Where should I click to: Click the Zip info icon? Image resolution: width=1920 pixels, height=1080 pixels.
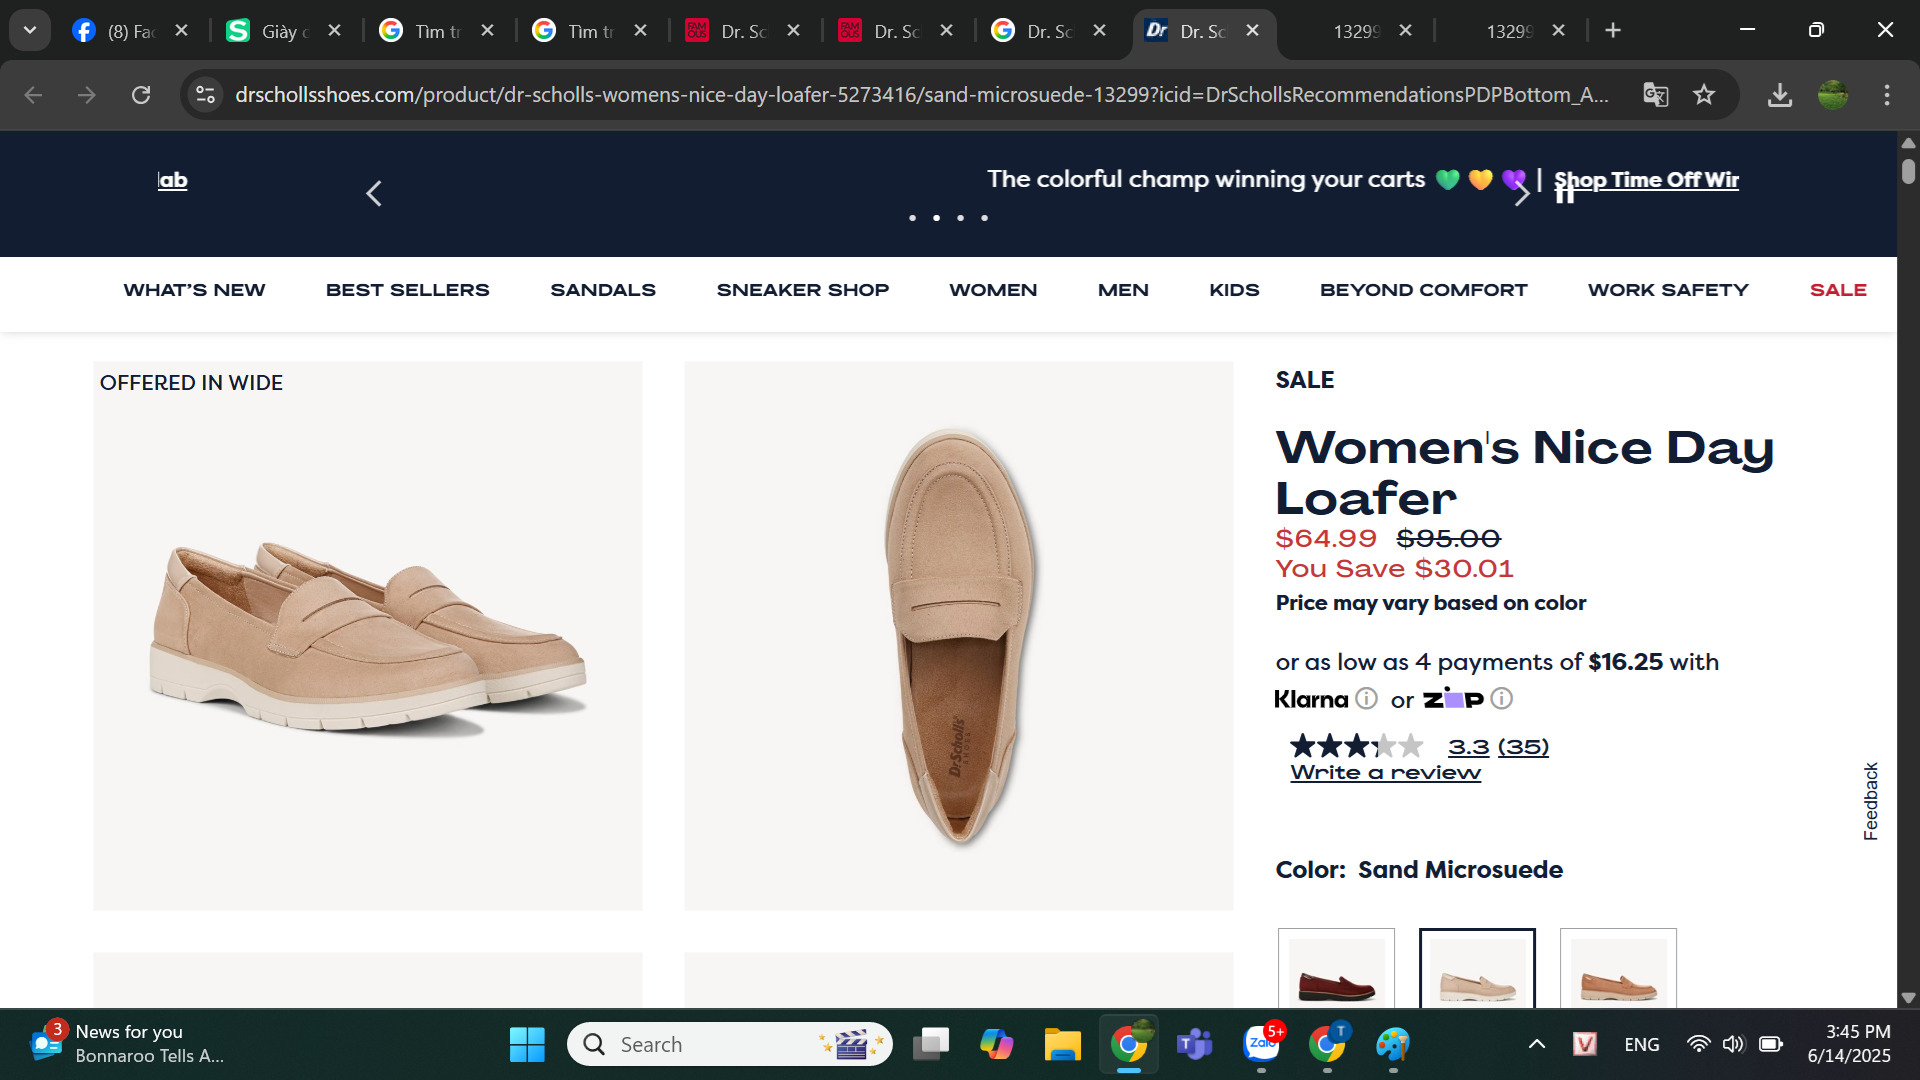pyautogui.click(x=1501, y=699)
